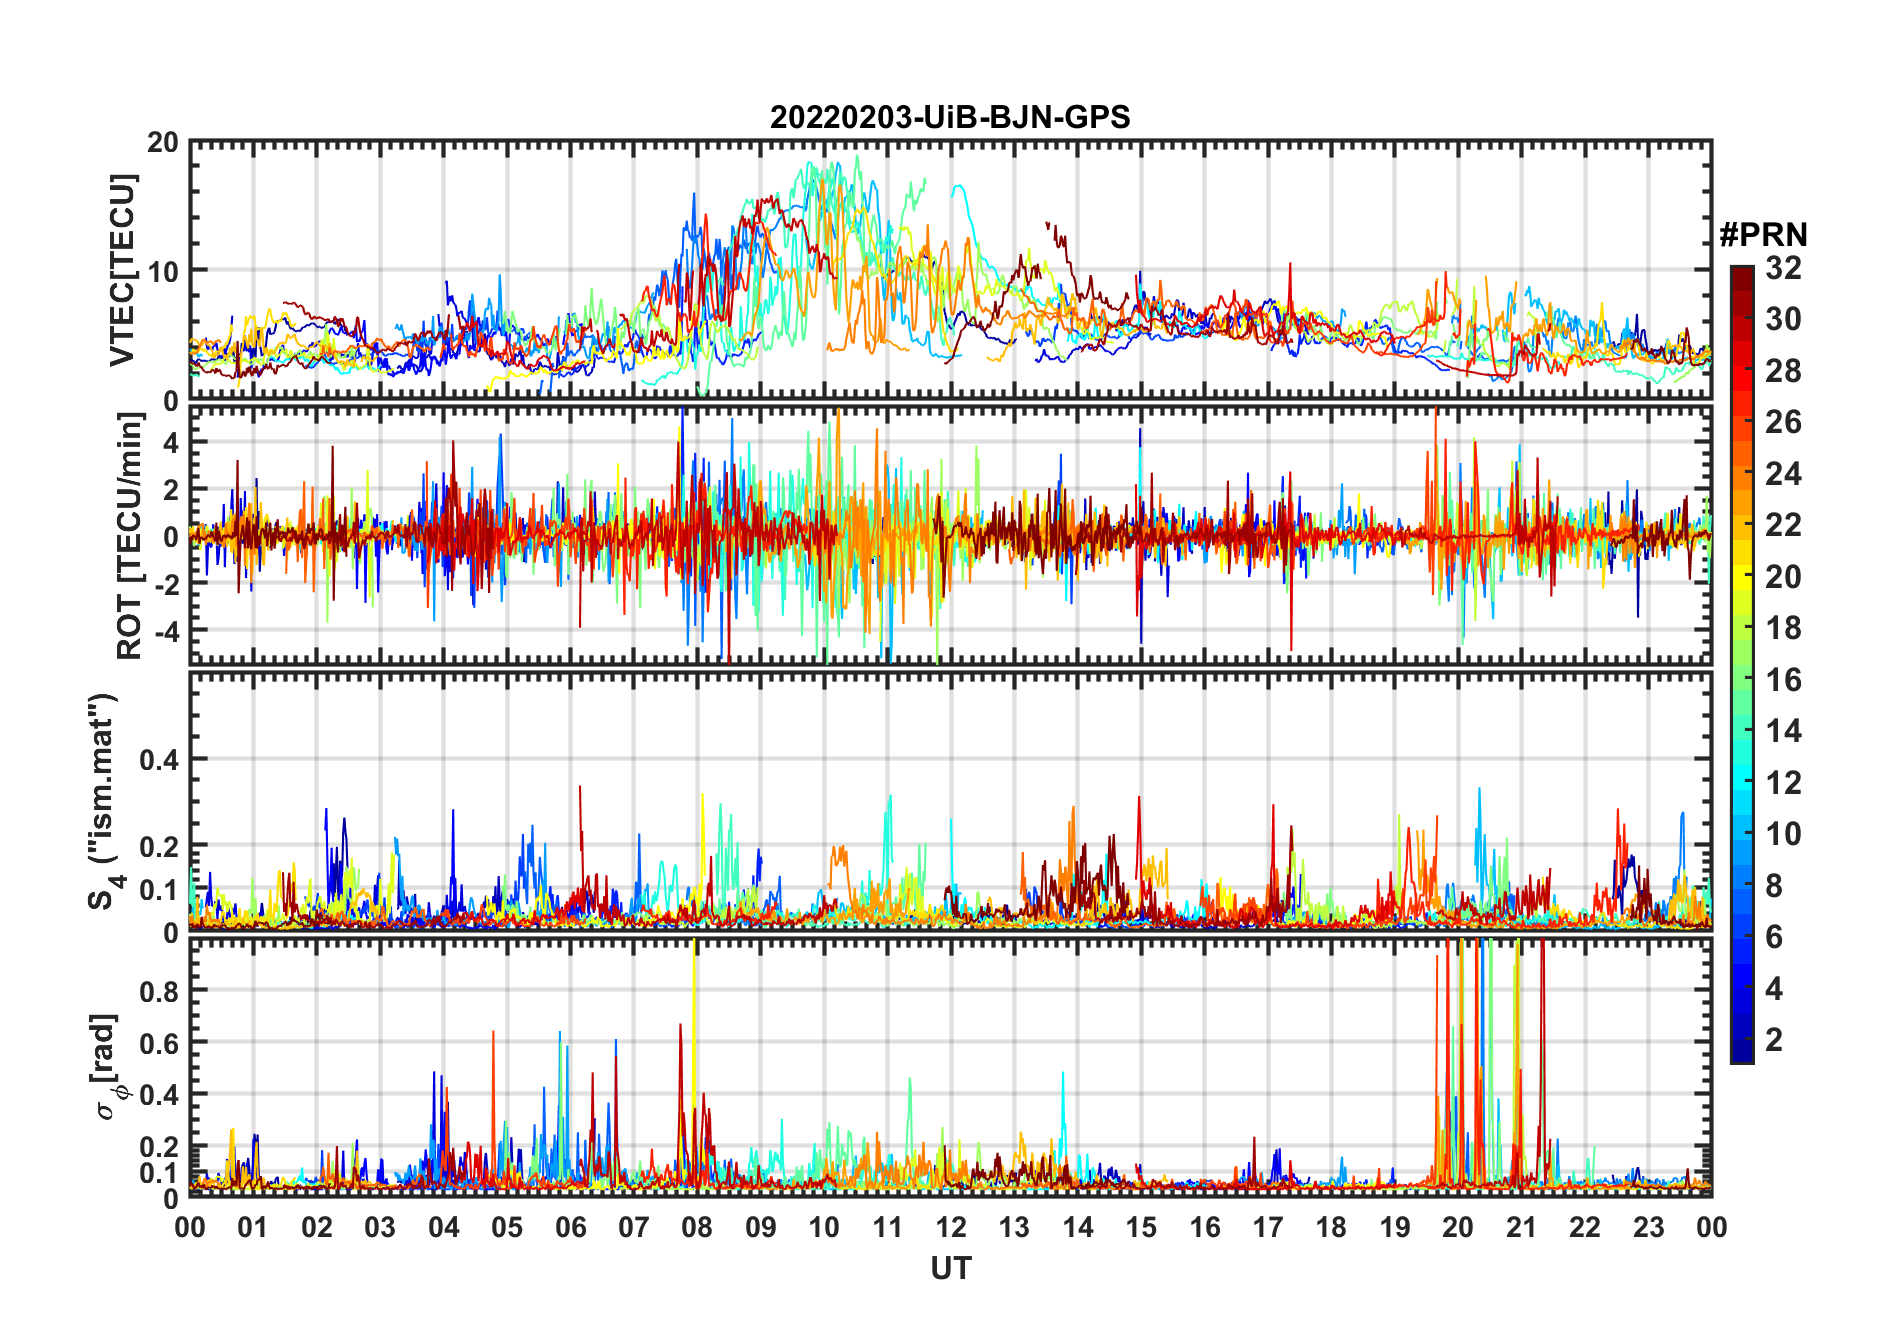Click colorbar tick label 2
The height and width of the screenshot is (1330, 1902).
click(1774, 1040)
